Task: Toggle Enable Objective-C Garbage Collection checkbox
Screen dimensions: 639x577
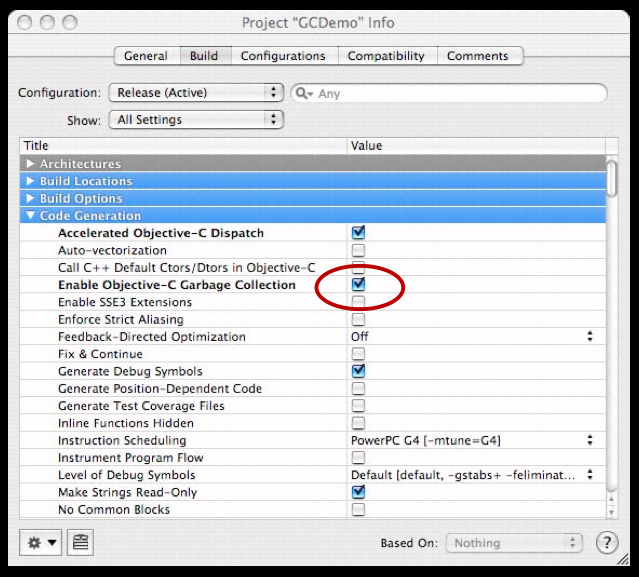Action: pos(358,285)
